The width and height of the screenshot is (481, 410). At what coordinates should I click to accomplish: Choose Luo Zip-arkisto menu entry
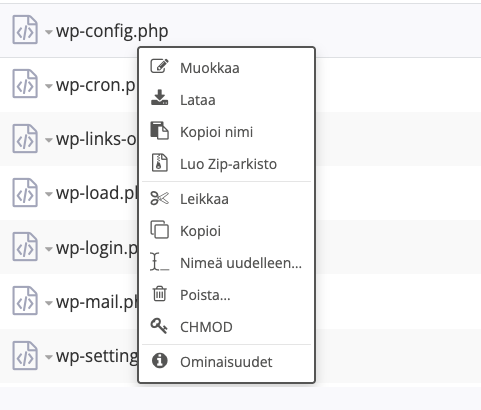[227, 164]
